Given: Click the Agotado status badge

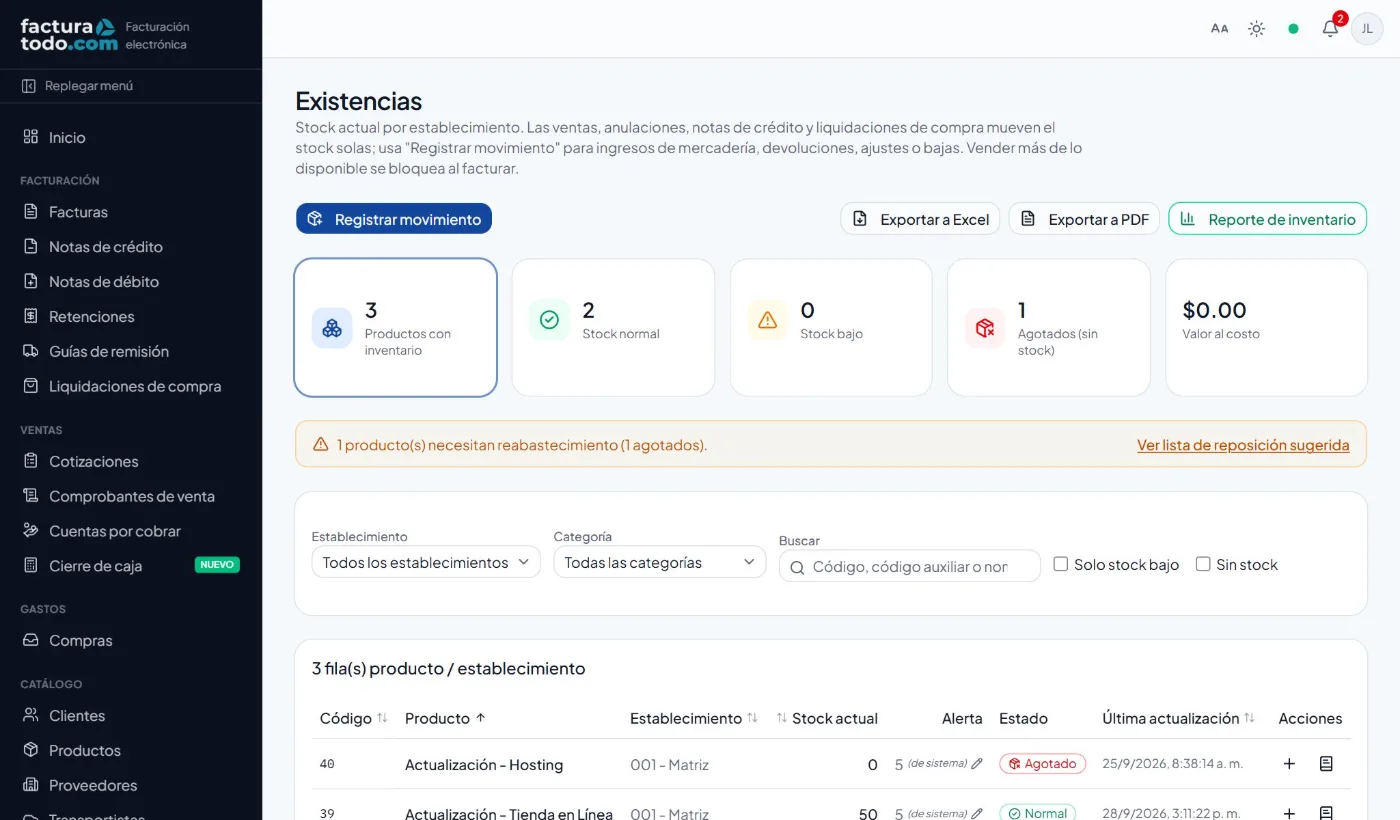Looking at the screenshot, I should pos(1042,764).
